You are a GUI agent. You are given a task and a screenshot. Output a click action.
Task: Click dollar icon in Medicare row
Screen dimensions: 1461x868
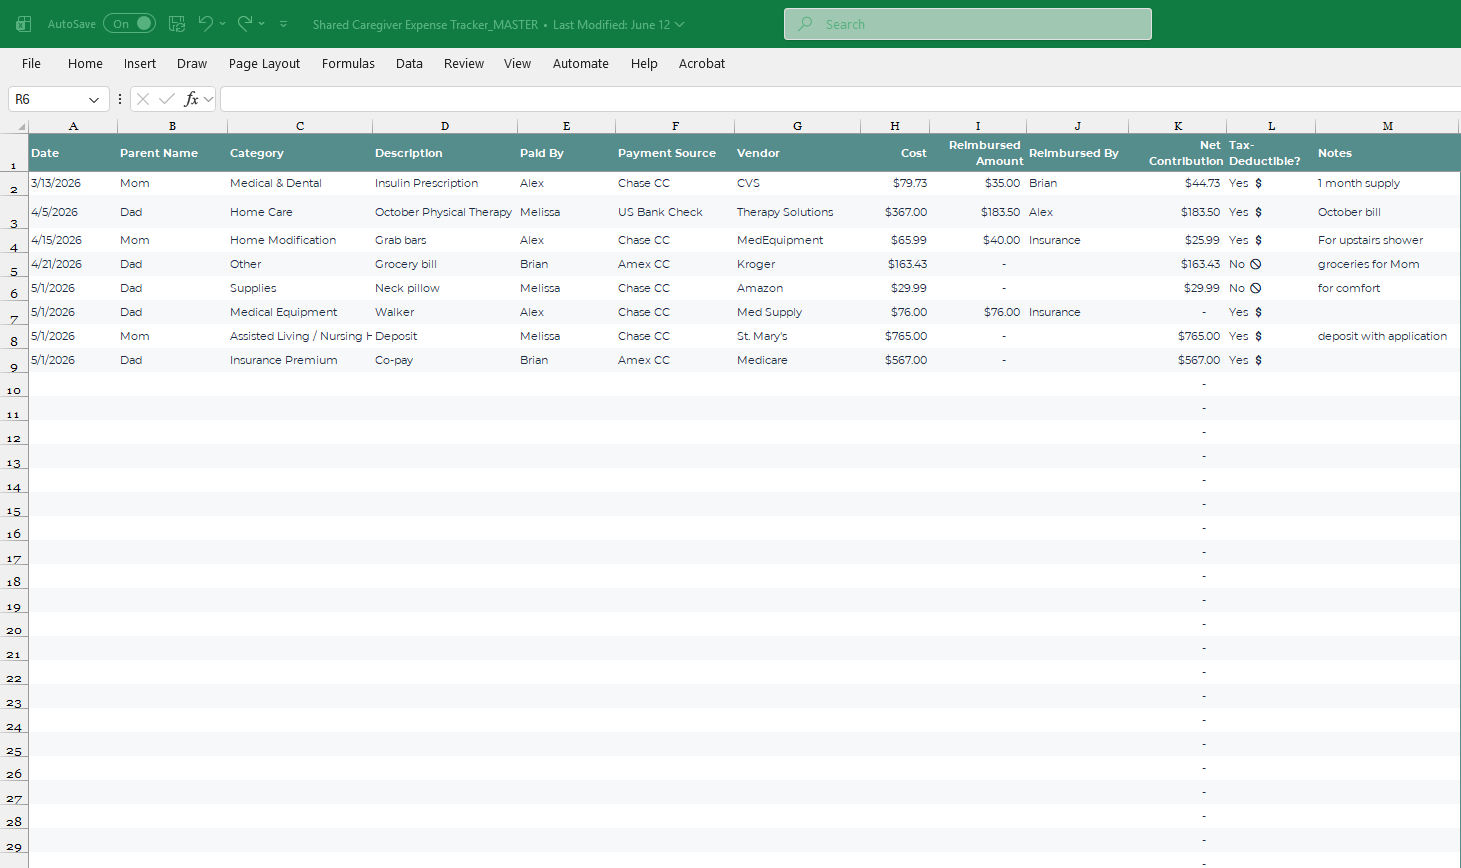1258,360
